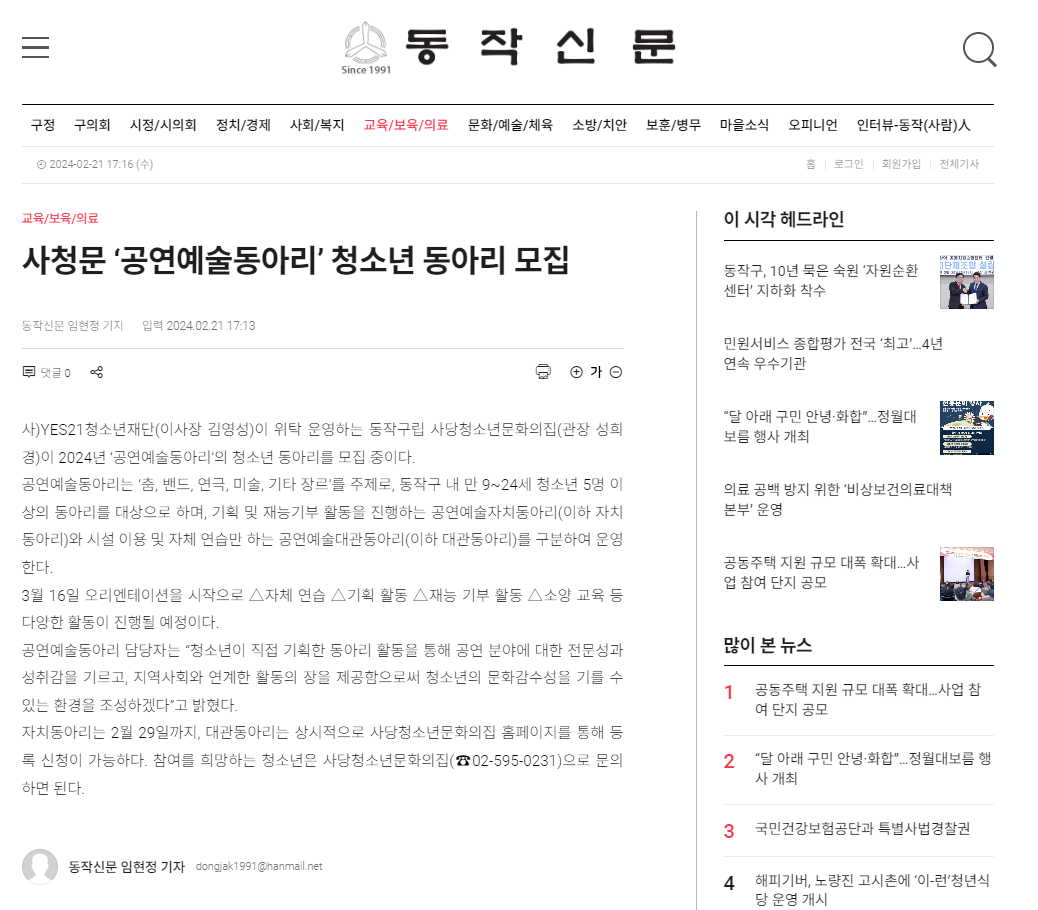
Task: Open ranked news 2 정월대보름 행사 개최
Action: coord(873,768)
